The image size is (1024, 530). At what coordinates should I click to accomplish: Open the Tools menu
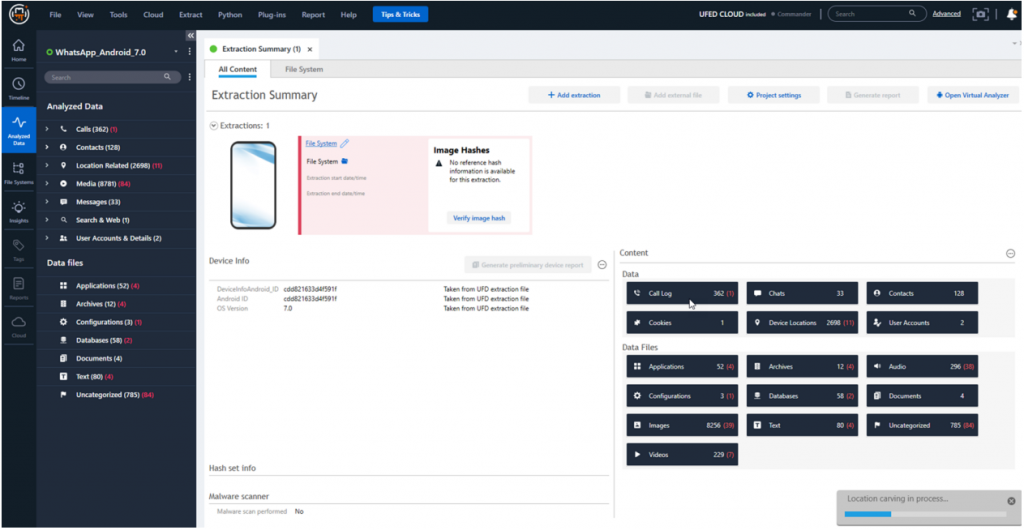pos(119,14)
